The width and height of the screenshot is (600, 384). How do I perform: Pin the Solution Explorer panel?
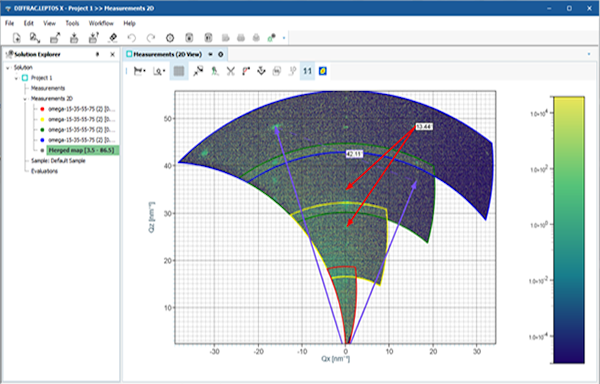[98, 54]
